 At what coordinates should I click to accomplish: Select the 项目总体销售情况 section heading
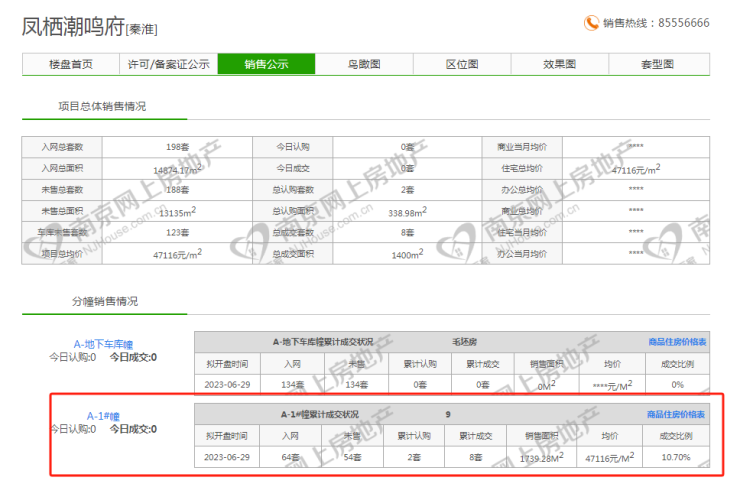(x=102, y=106)
